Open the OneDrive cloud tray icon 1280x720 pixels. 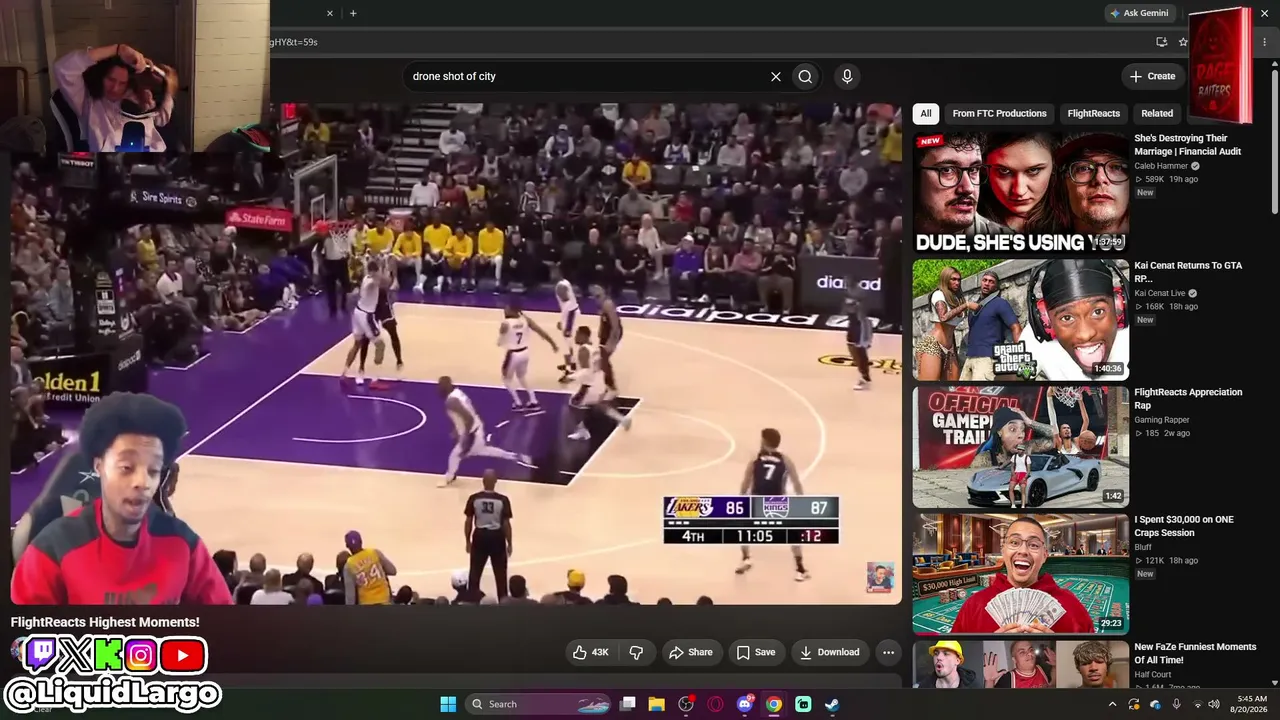pyautogui.click(x=1156, y=704)
